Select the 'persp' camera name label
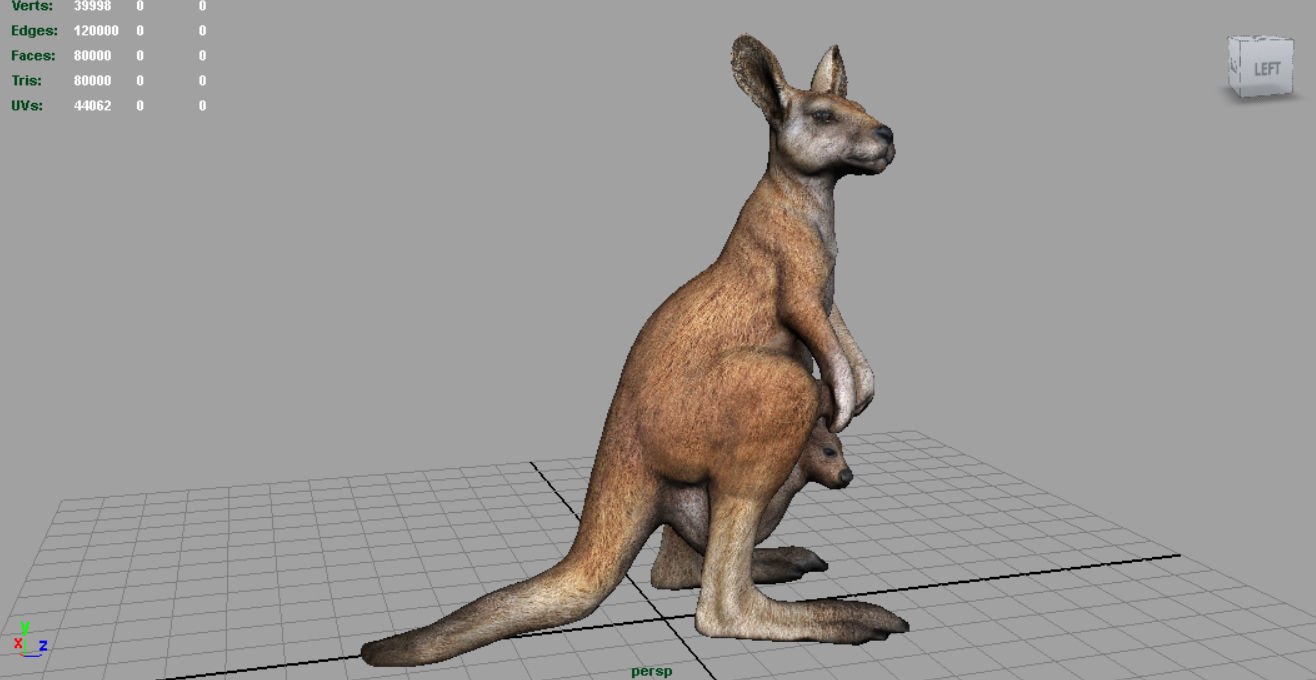 pos(651,671)
